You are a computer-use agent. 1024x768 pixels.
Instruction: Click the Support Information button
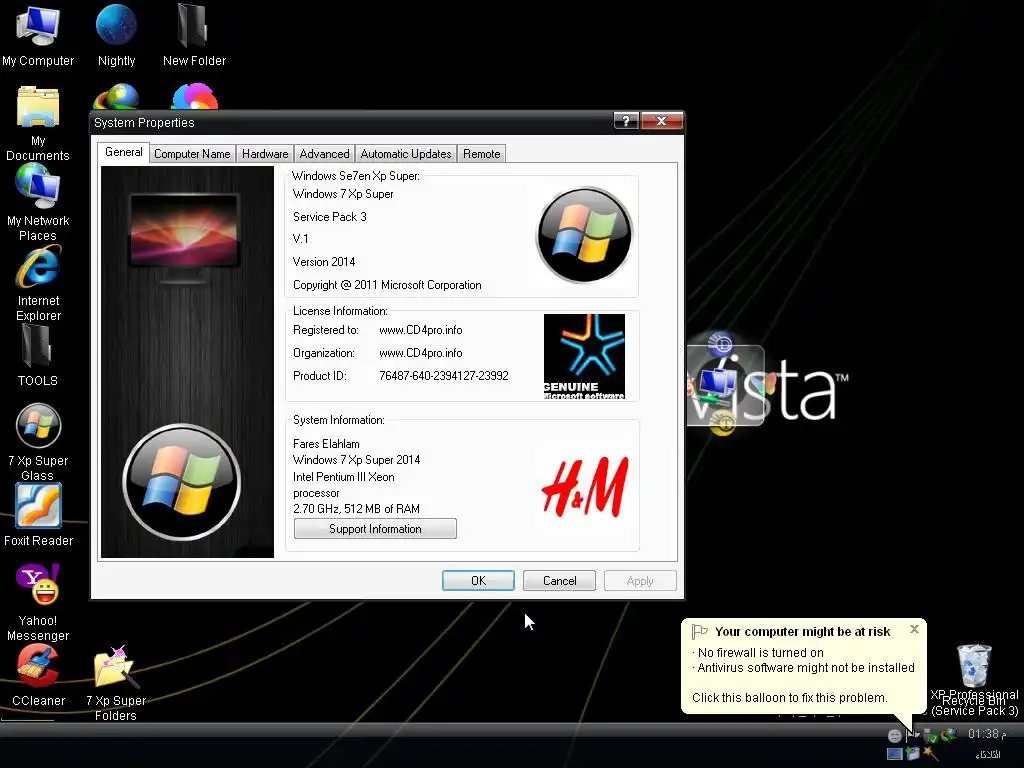pos(375,529)
